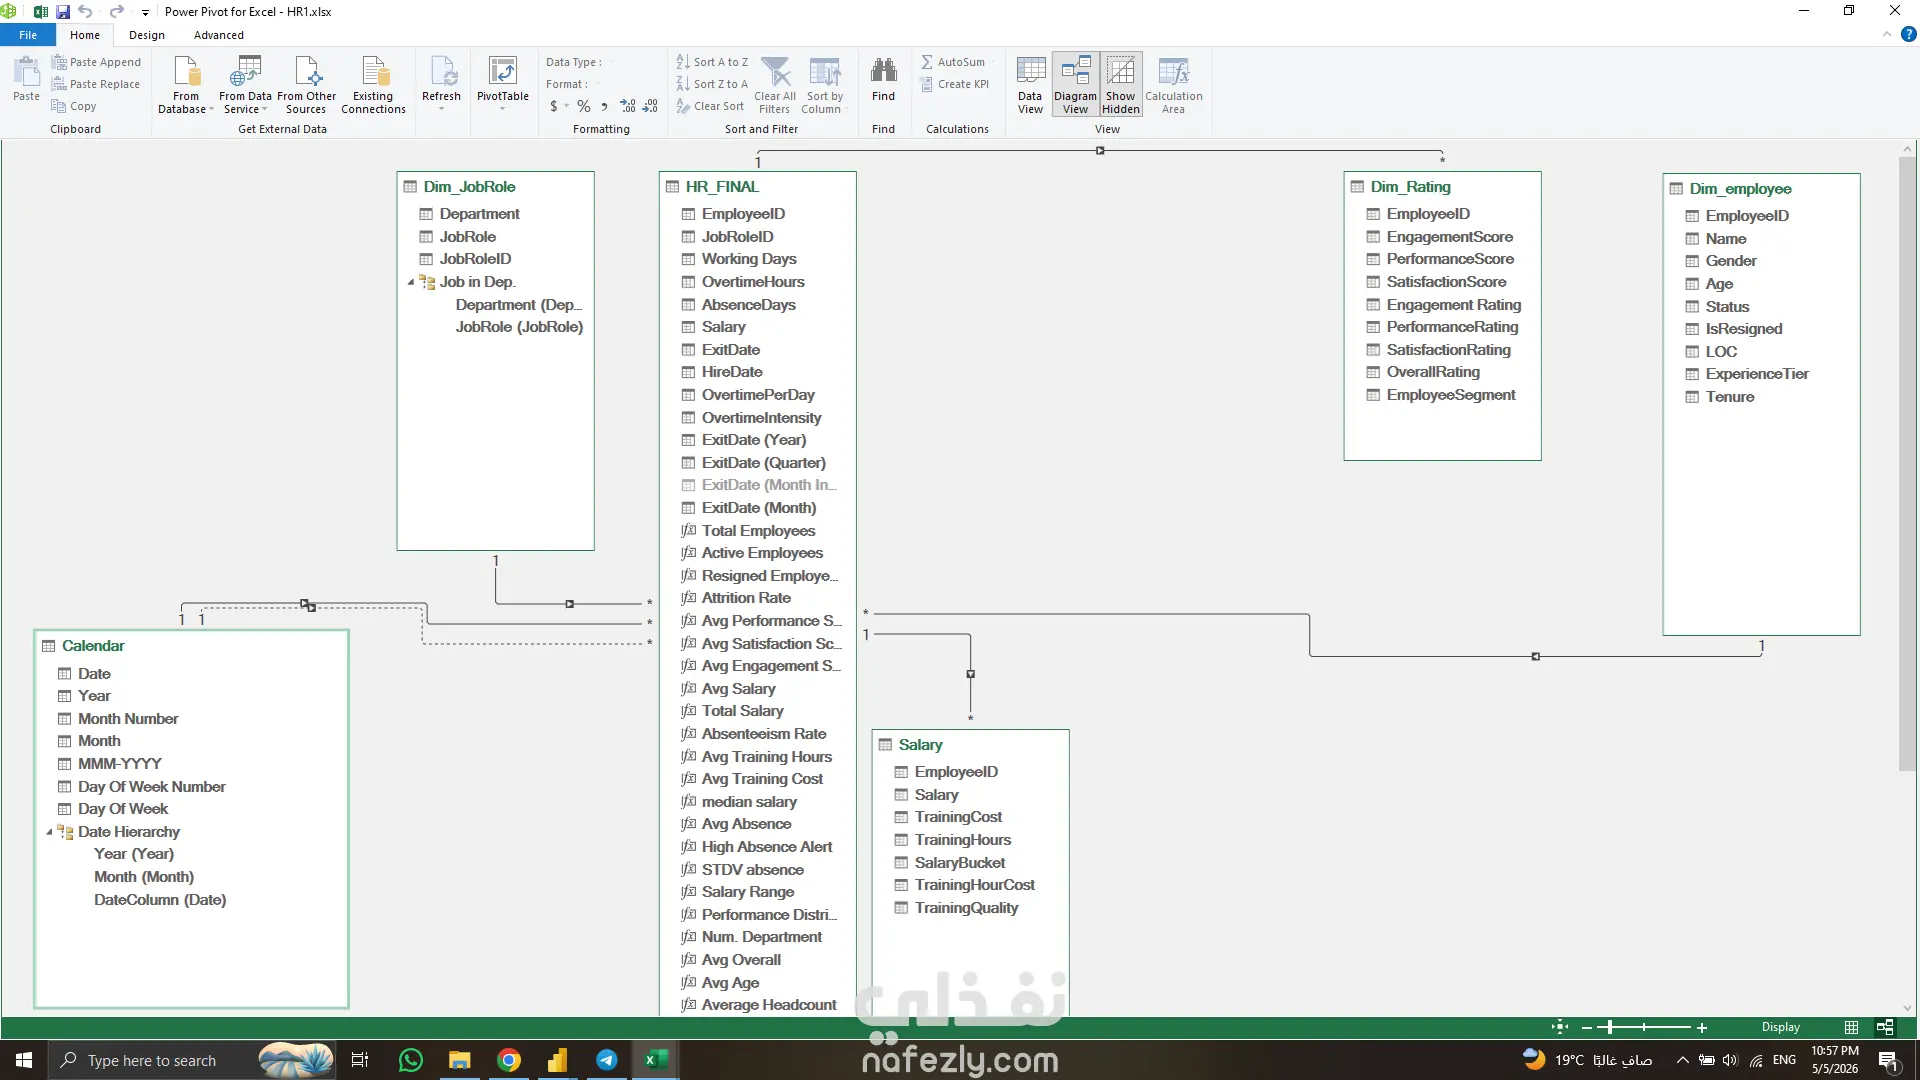Click Create KPI

click(x=954, y=84)
